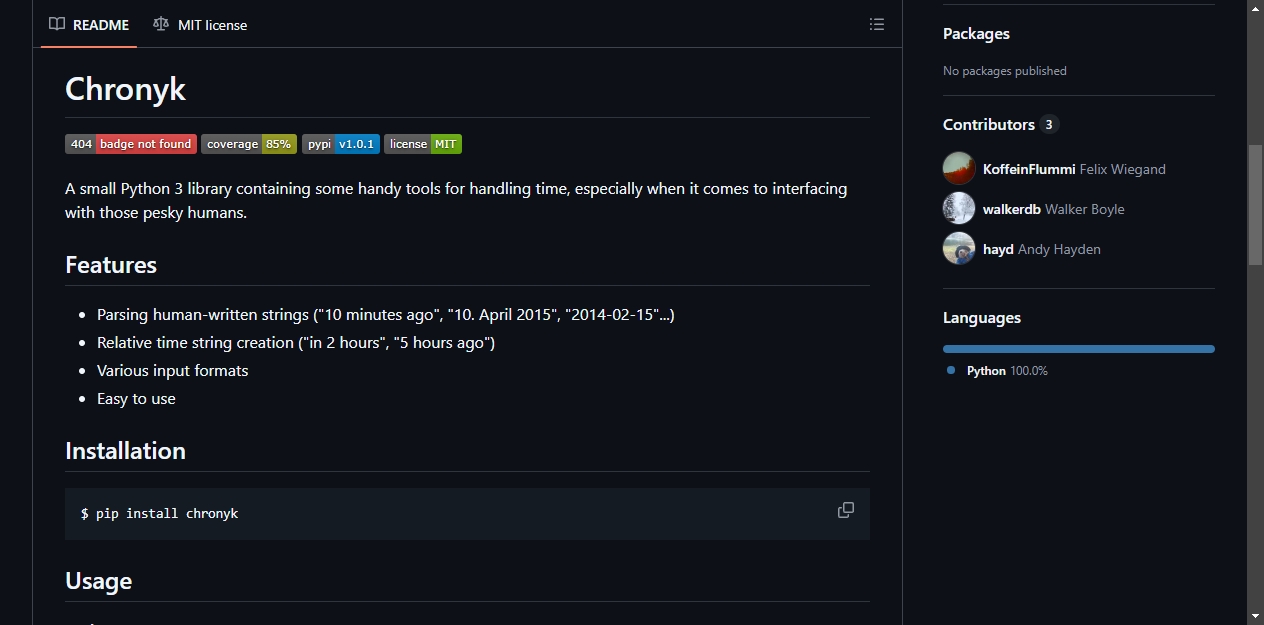Click the Installation heading
The image size is (1264, 625).
point(125,451)
